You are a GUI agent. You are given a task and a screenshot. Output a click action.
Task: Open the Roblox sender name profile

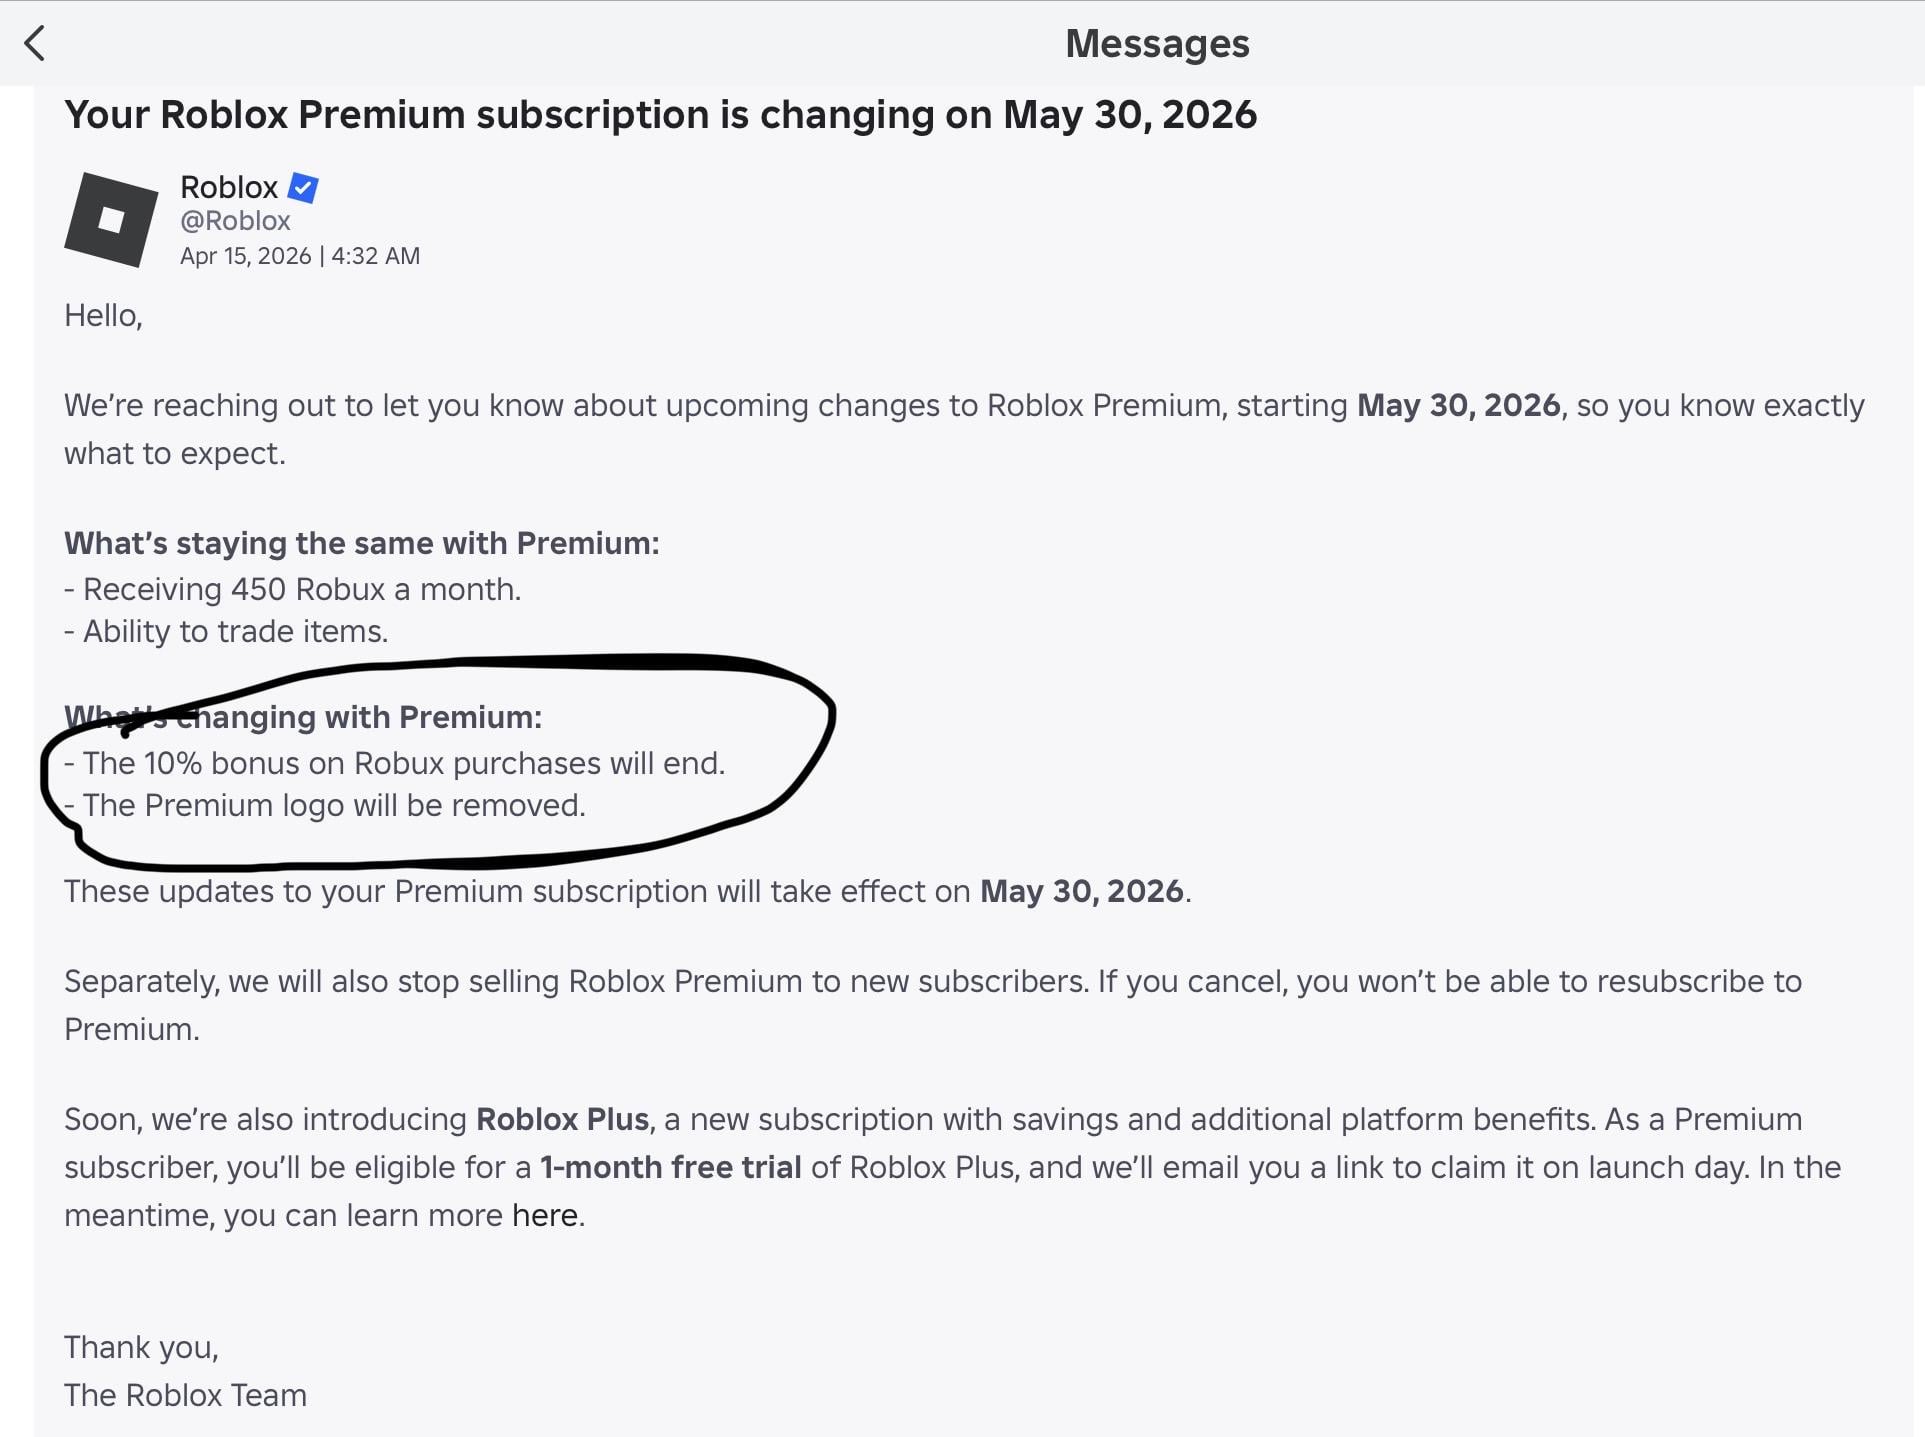[x=229, y=187]
